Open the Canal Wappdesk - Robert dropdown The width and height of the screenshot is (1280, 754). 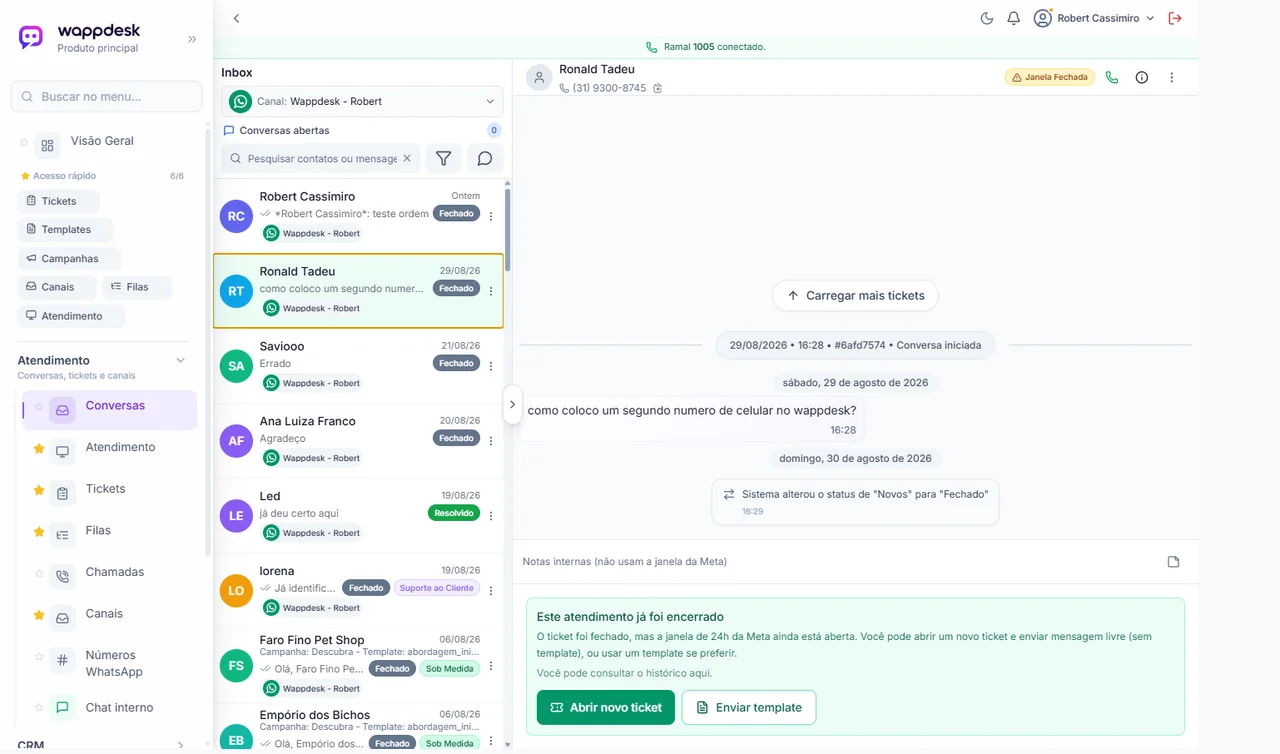point(362,101)
